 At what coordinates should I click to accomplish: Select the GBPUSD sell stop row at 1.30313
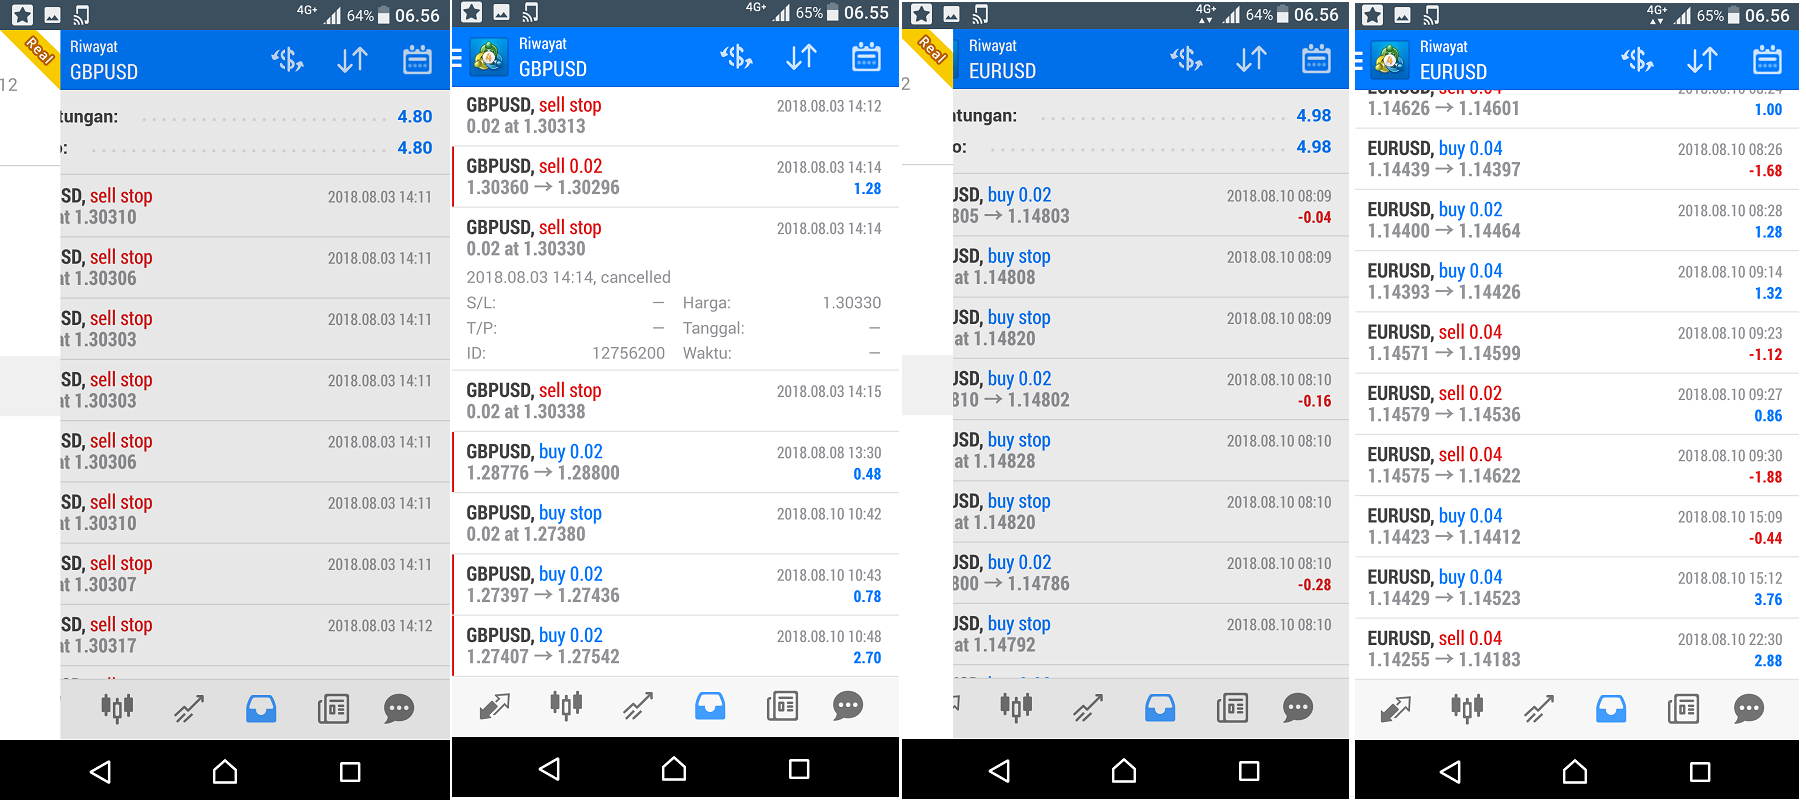[x=675, y=116]
